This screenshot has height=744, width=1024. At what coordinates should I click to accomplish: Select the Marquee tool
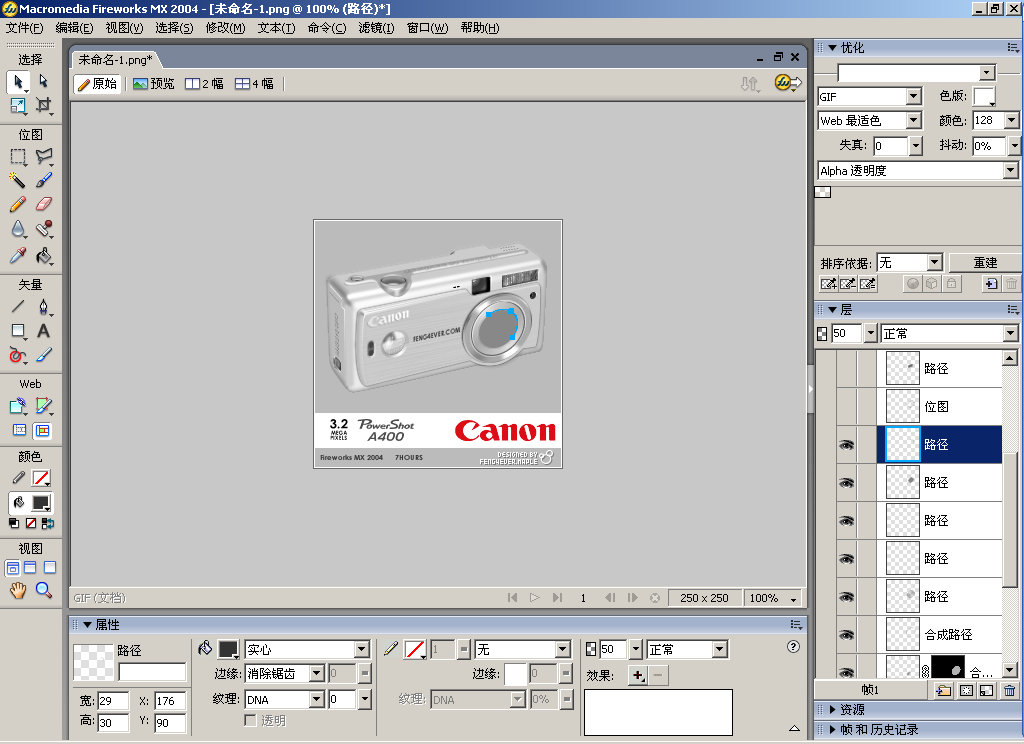(x=18, y=156)
